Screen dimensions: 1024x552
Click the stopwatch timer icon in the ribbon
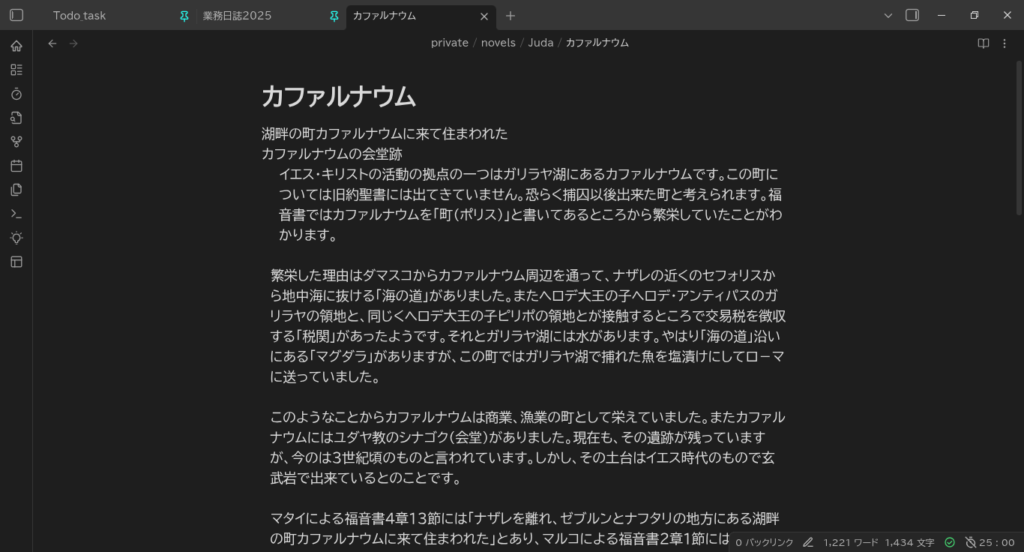16,94
